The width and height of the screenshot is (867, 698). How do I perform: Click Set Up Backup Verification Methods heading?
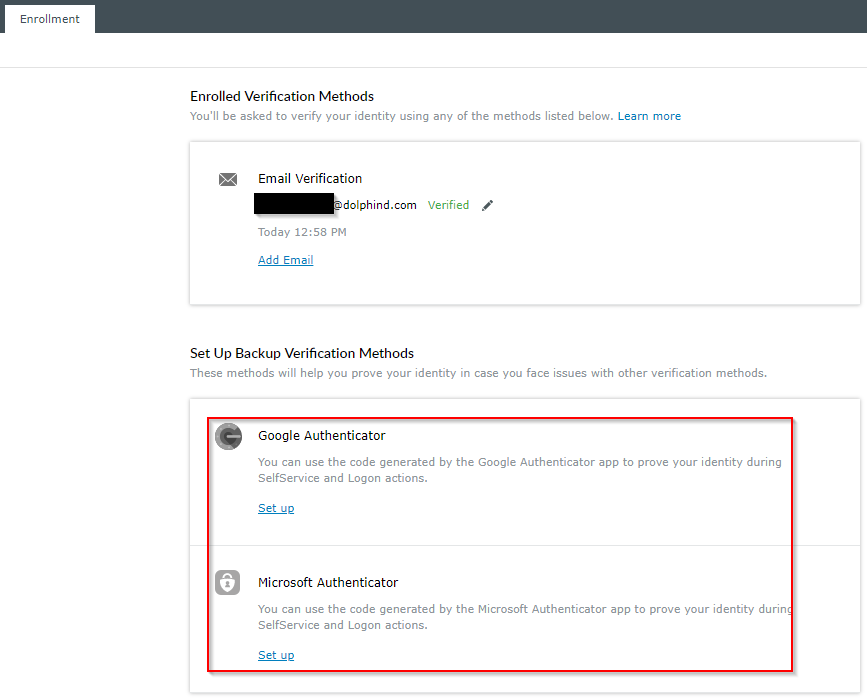click(x=302, y=353)
